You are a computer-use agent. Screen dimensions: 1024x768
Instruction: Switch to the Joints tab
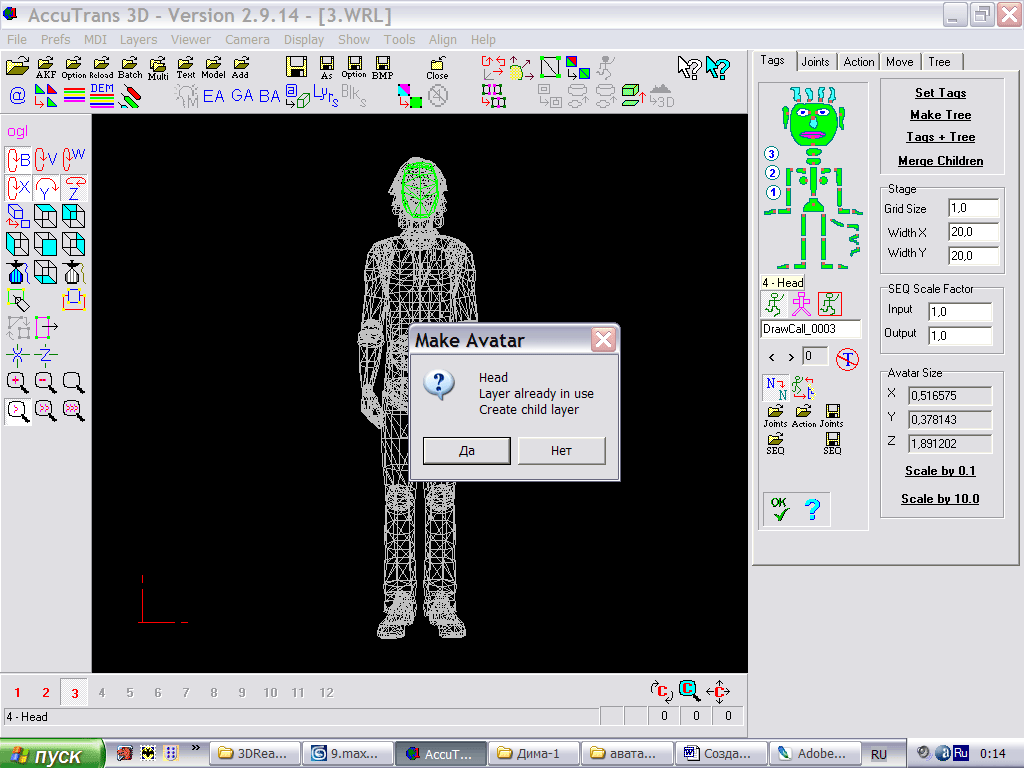coord(816,61)
